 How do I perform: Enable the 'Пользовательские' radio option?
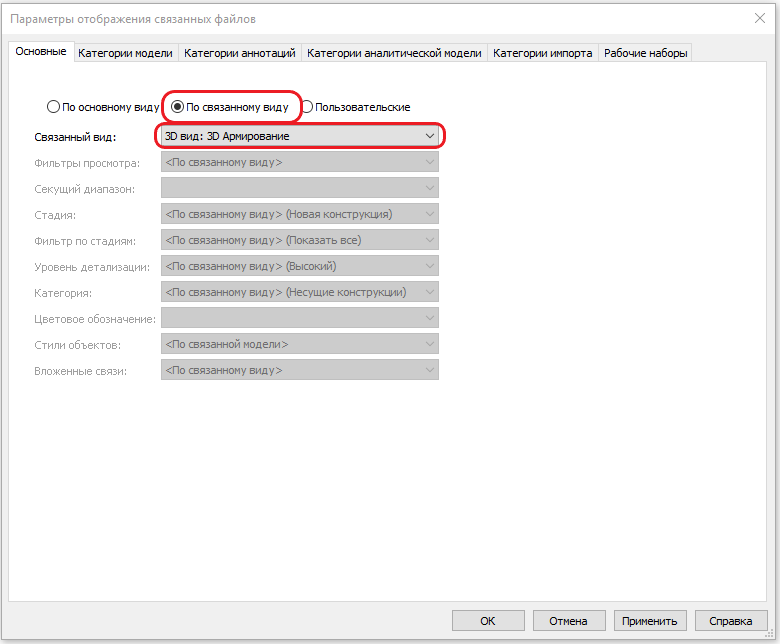308,107
